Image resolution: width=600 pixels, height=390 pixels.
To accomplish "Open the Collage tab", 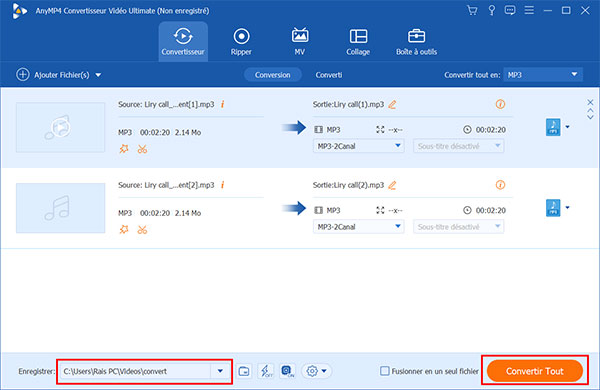I will (358, 41).
